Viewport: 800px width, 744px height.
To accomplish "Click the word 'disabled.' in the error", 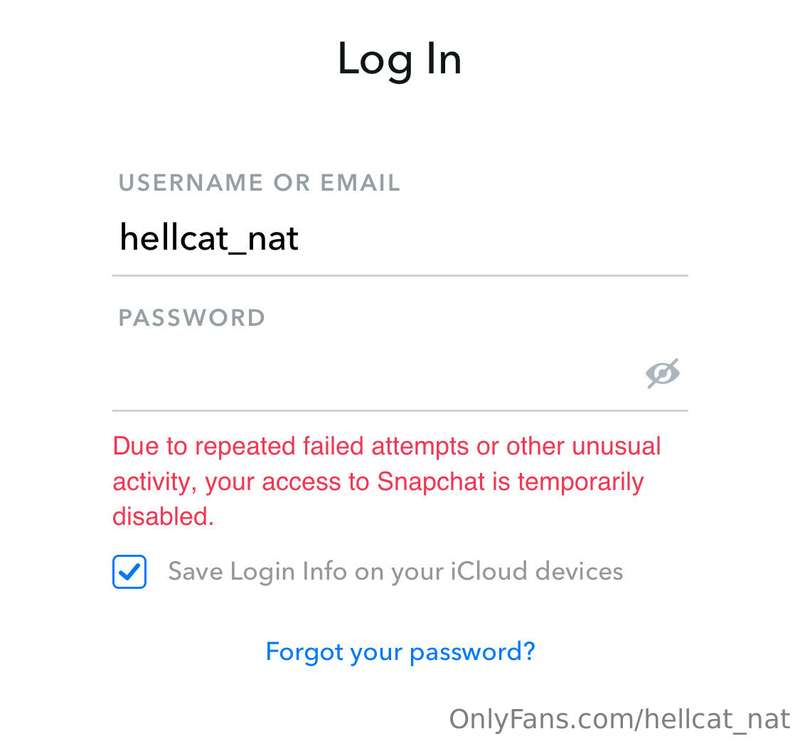I will 163,516.
